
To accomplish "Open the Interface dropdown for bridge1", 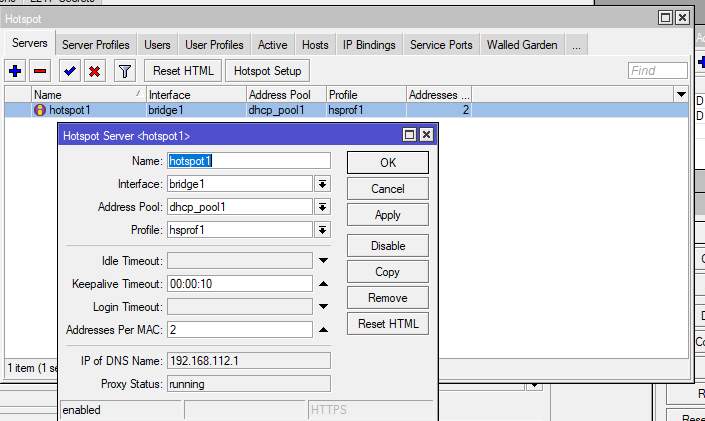I will [x=323, y=184].
